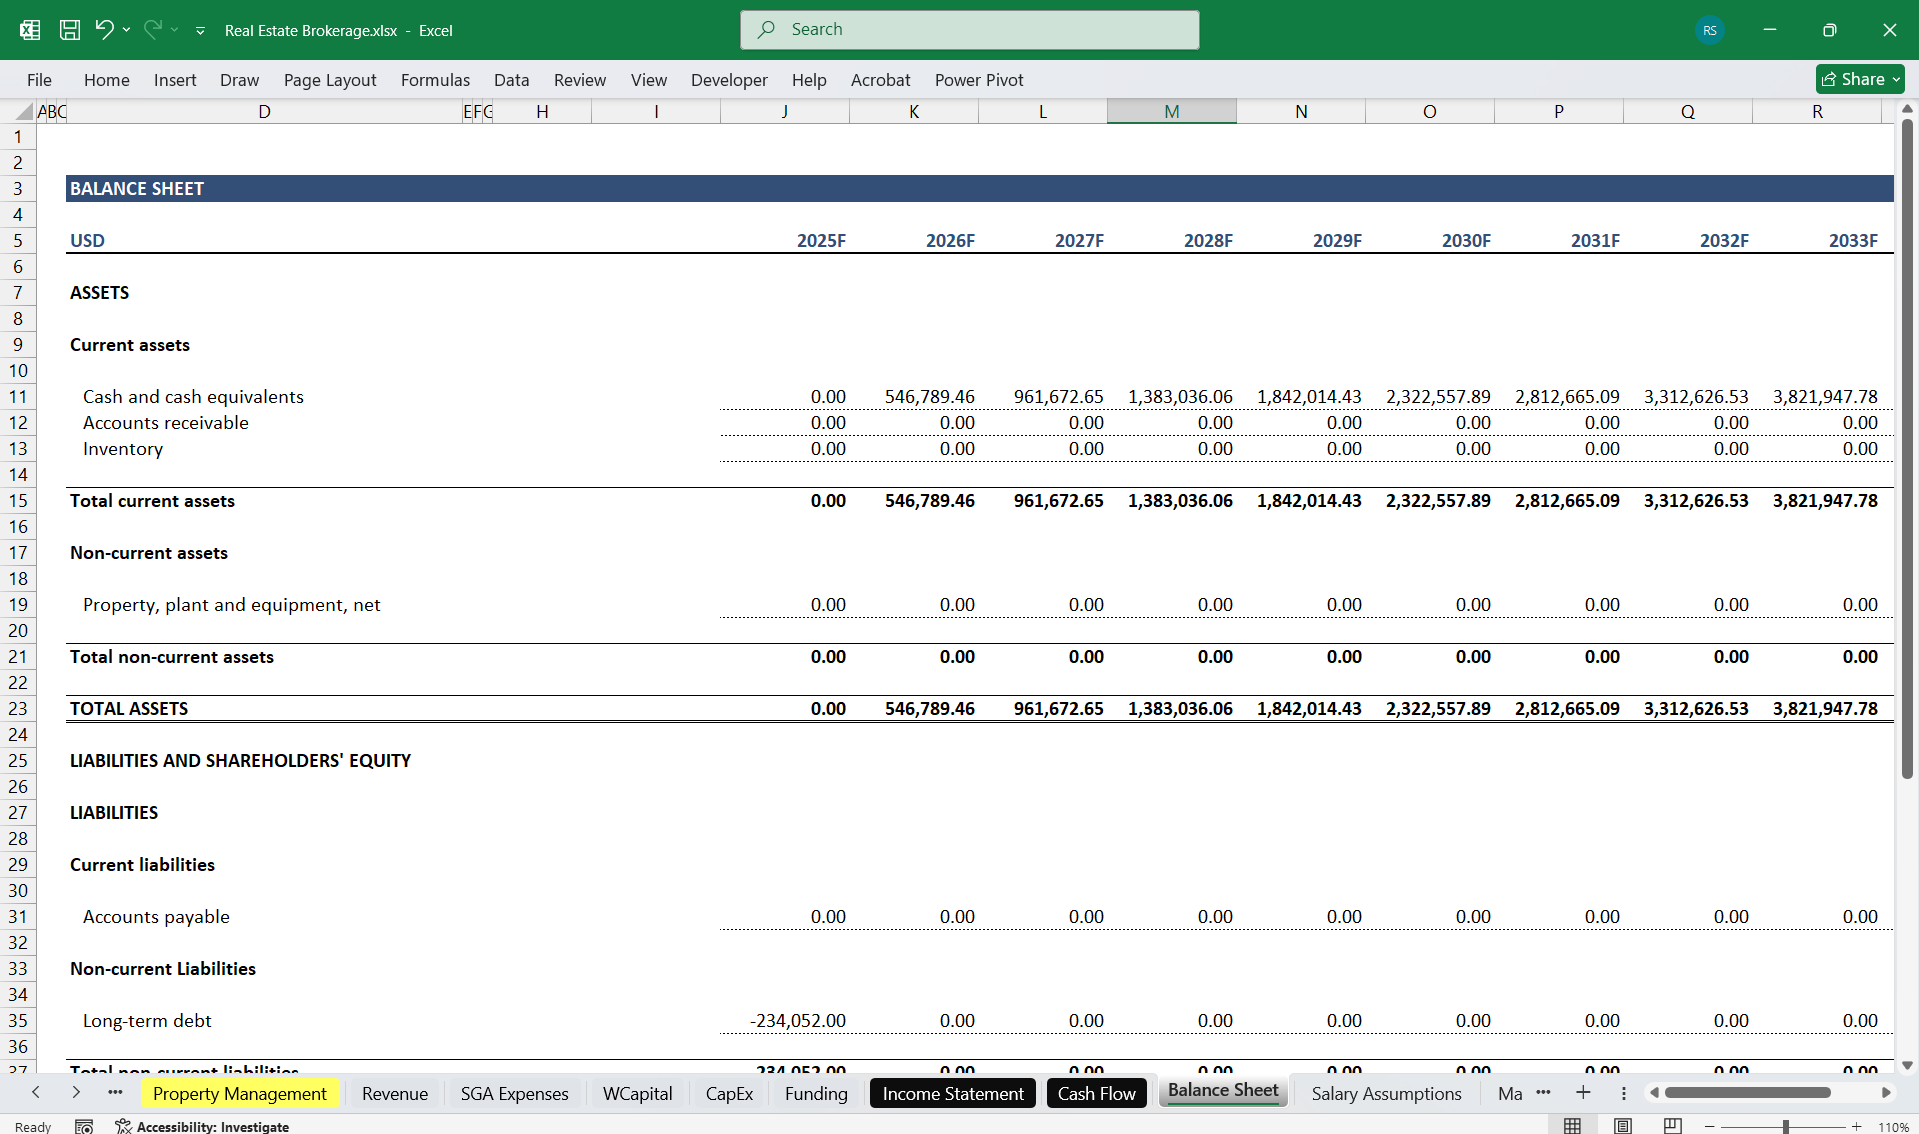Open the Page Layout ribbon tab
This screenshot has height=1134, width=1919.
click(330, 80)
